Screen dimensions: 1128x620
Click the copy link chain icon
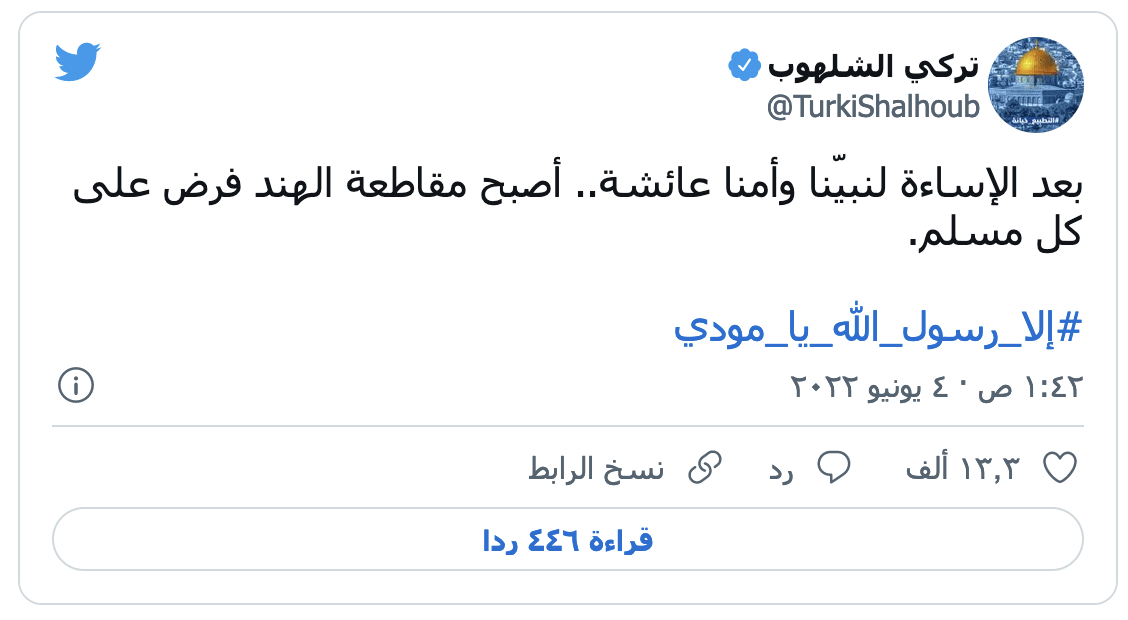[706, 465]
